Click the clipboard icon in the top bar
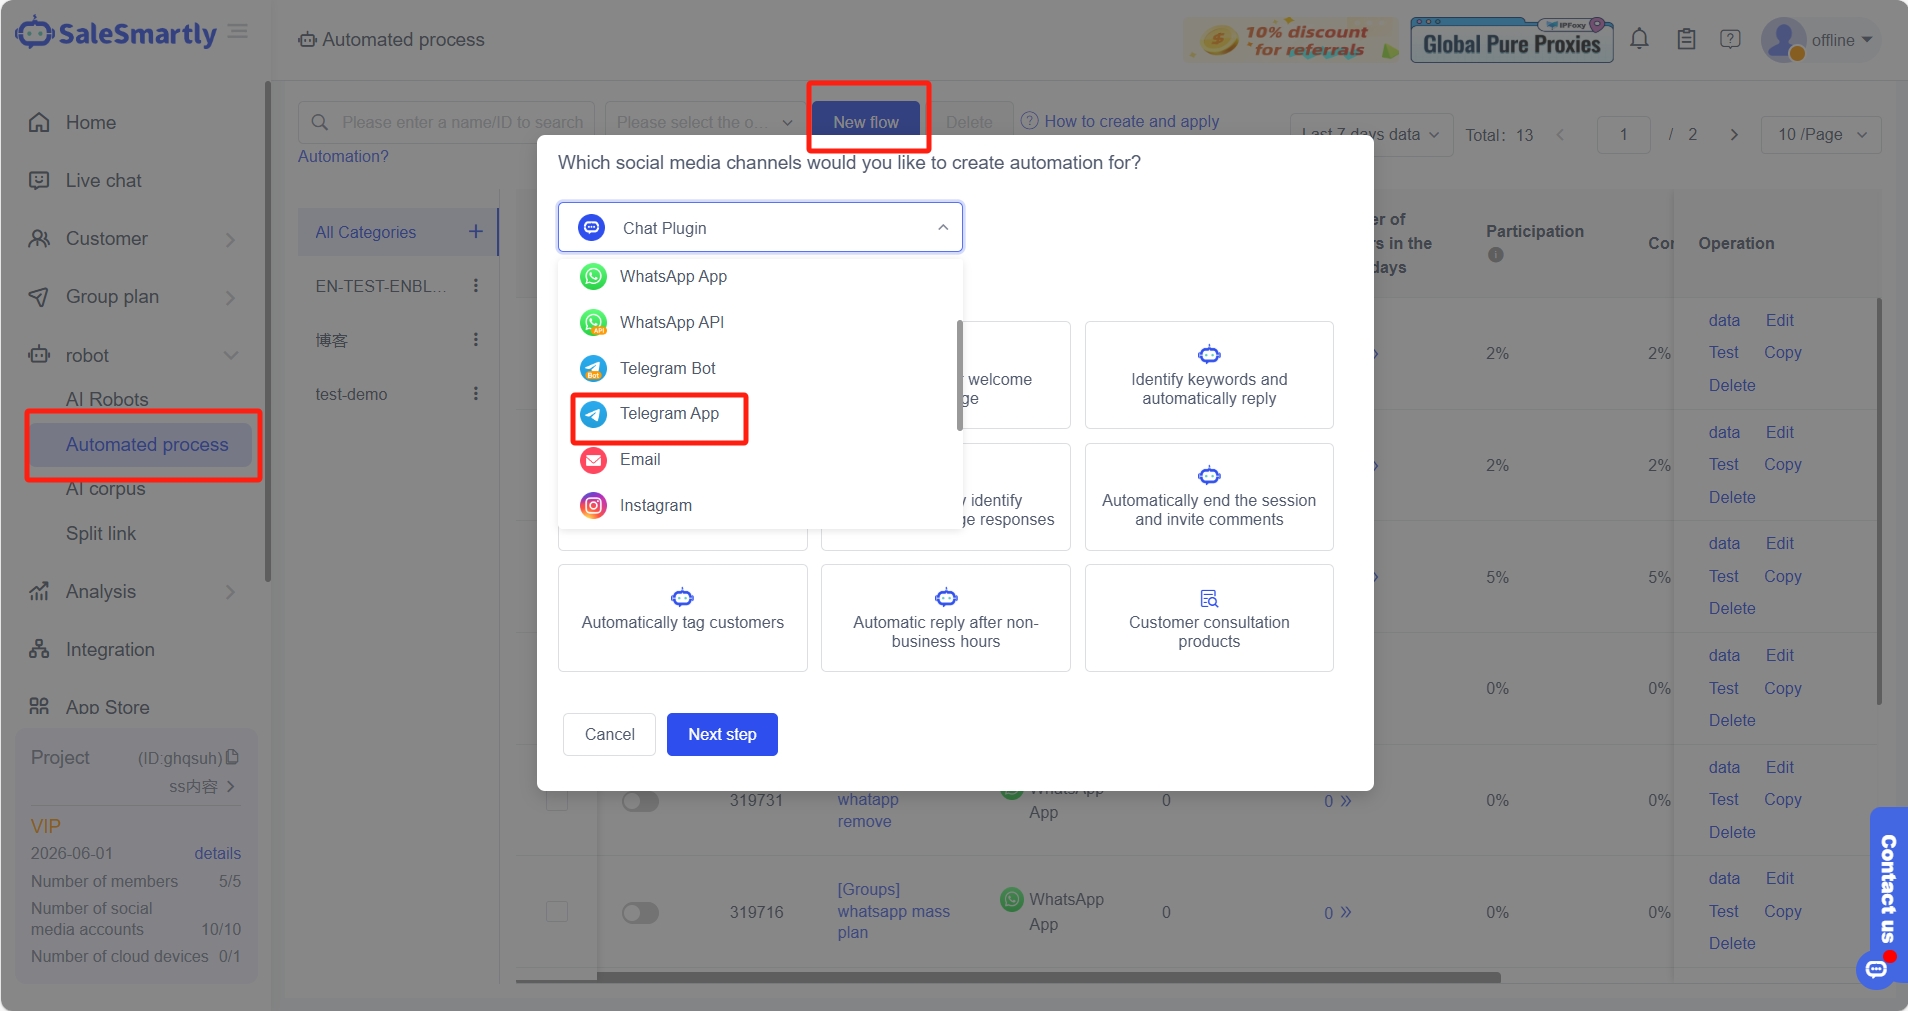The width and height of the screenshot is (1908, 1011). coord(1685,39)
